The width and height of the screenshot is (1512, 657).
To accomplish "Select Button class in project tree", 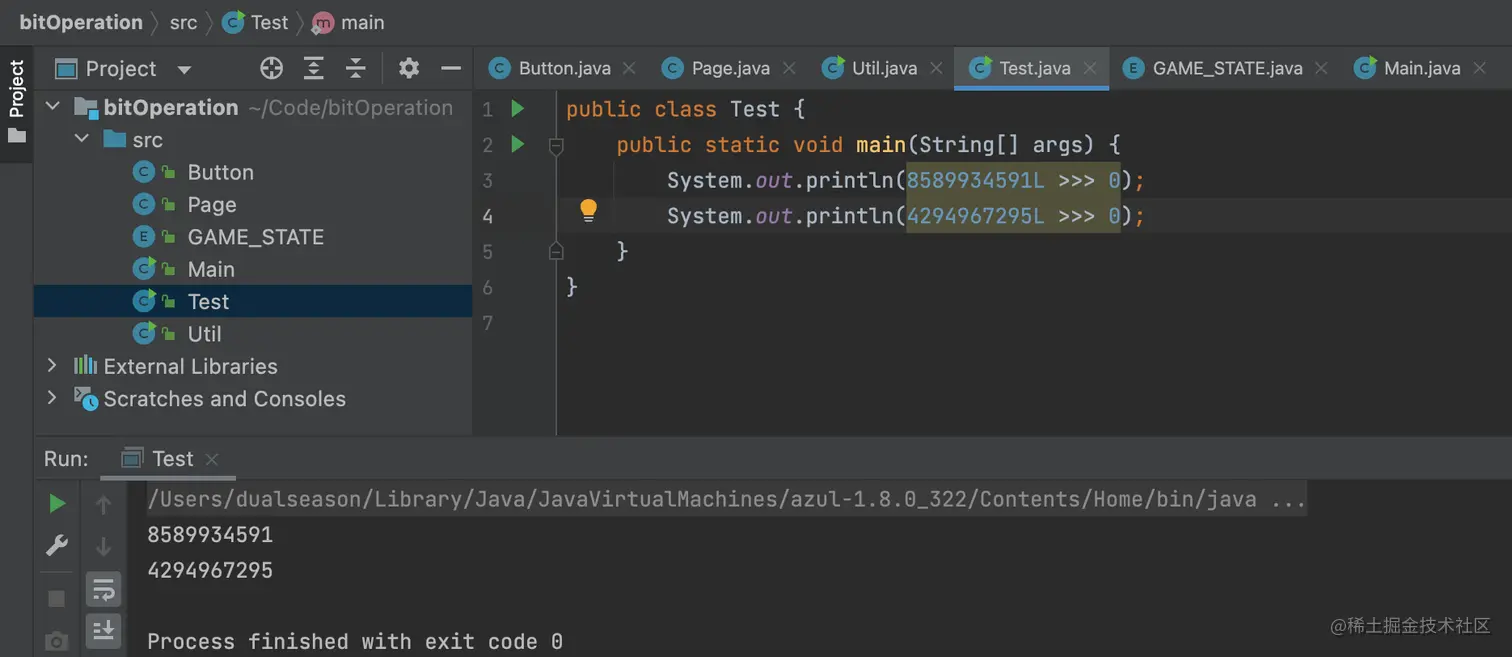I will [220, 172].
